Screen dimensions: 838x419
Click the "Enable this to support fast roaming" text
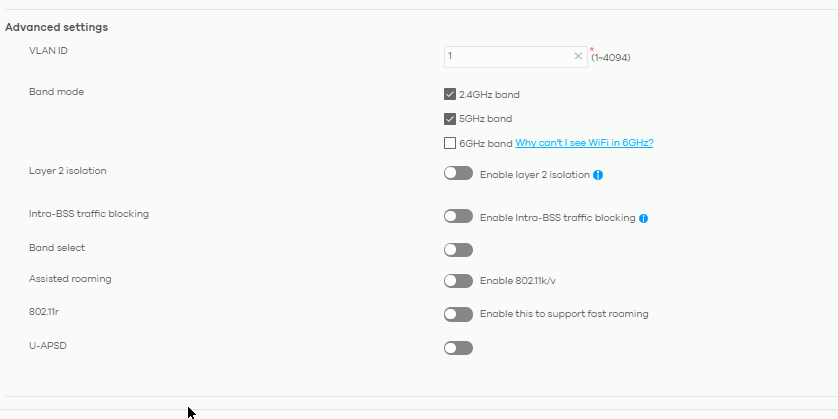pos(564,314)
